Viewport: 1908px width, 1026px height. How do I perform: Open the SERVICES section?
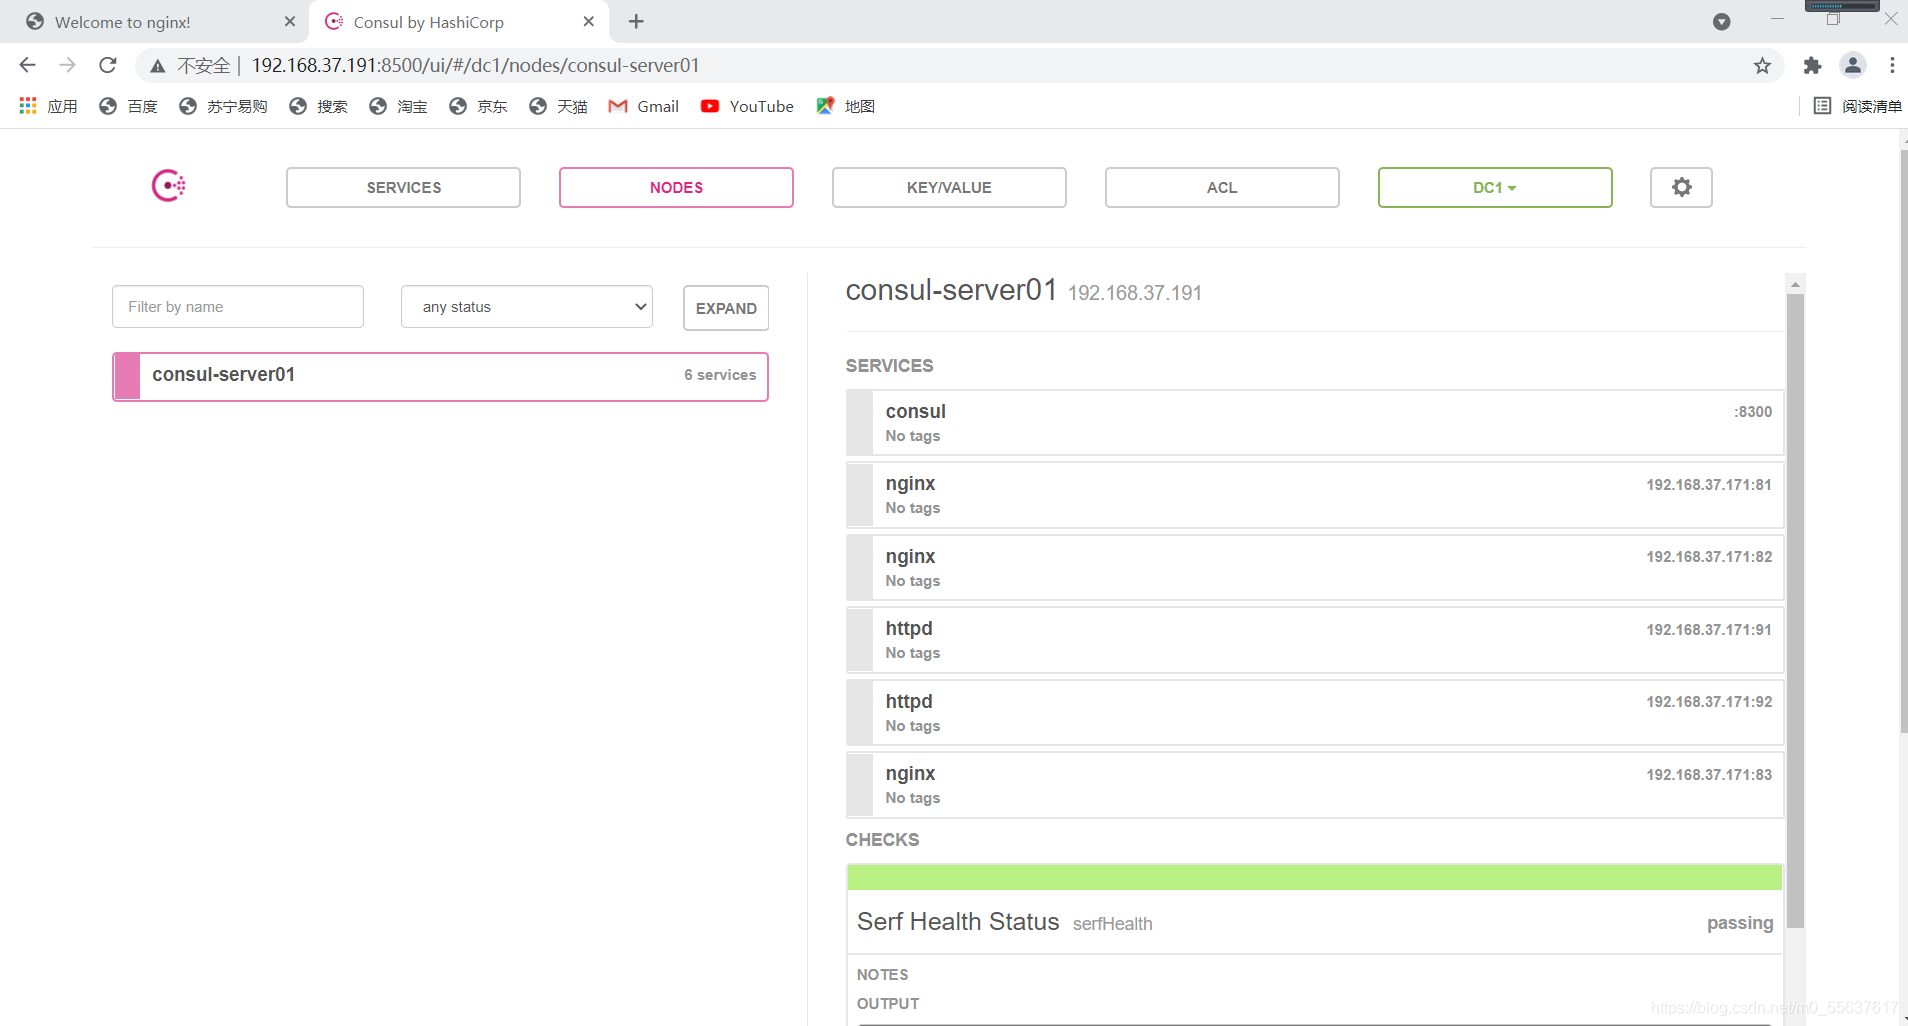coord(403,187)
